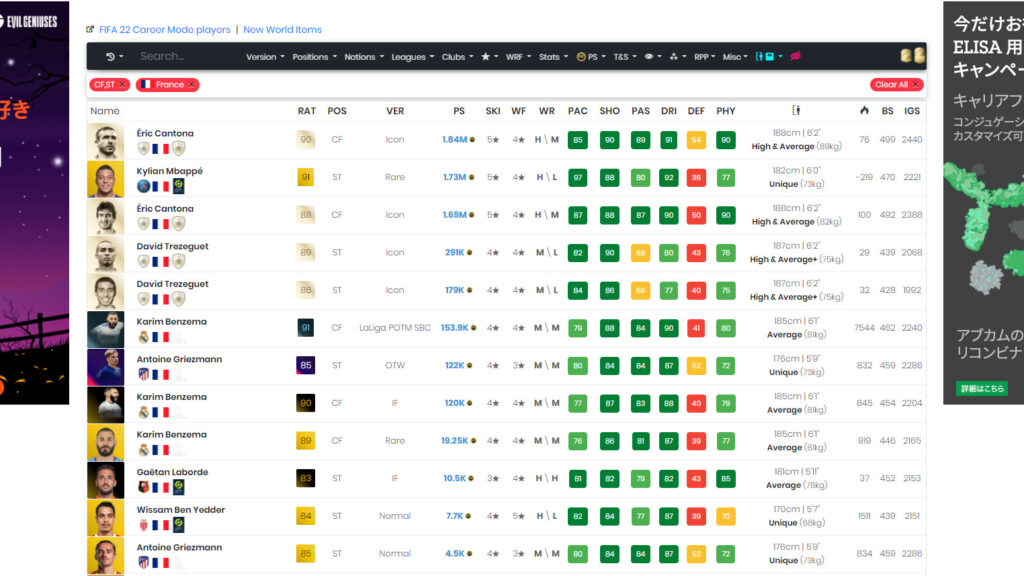Image resolution: width=1024 pixels, height=576 pixels.
Task: Click the 97 pace stat for Mbappé
Action: click(x=577, y=178)
